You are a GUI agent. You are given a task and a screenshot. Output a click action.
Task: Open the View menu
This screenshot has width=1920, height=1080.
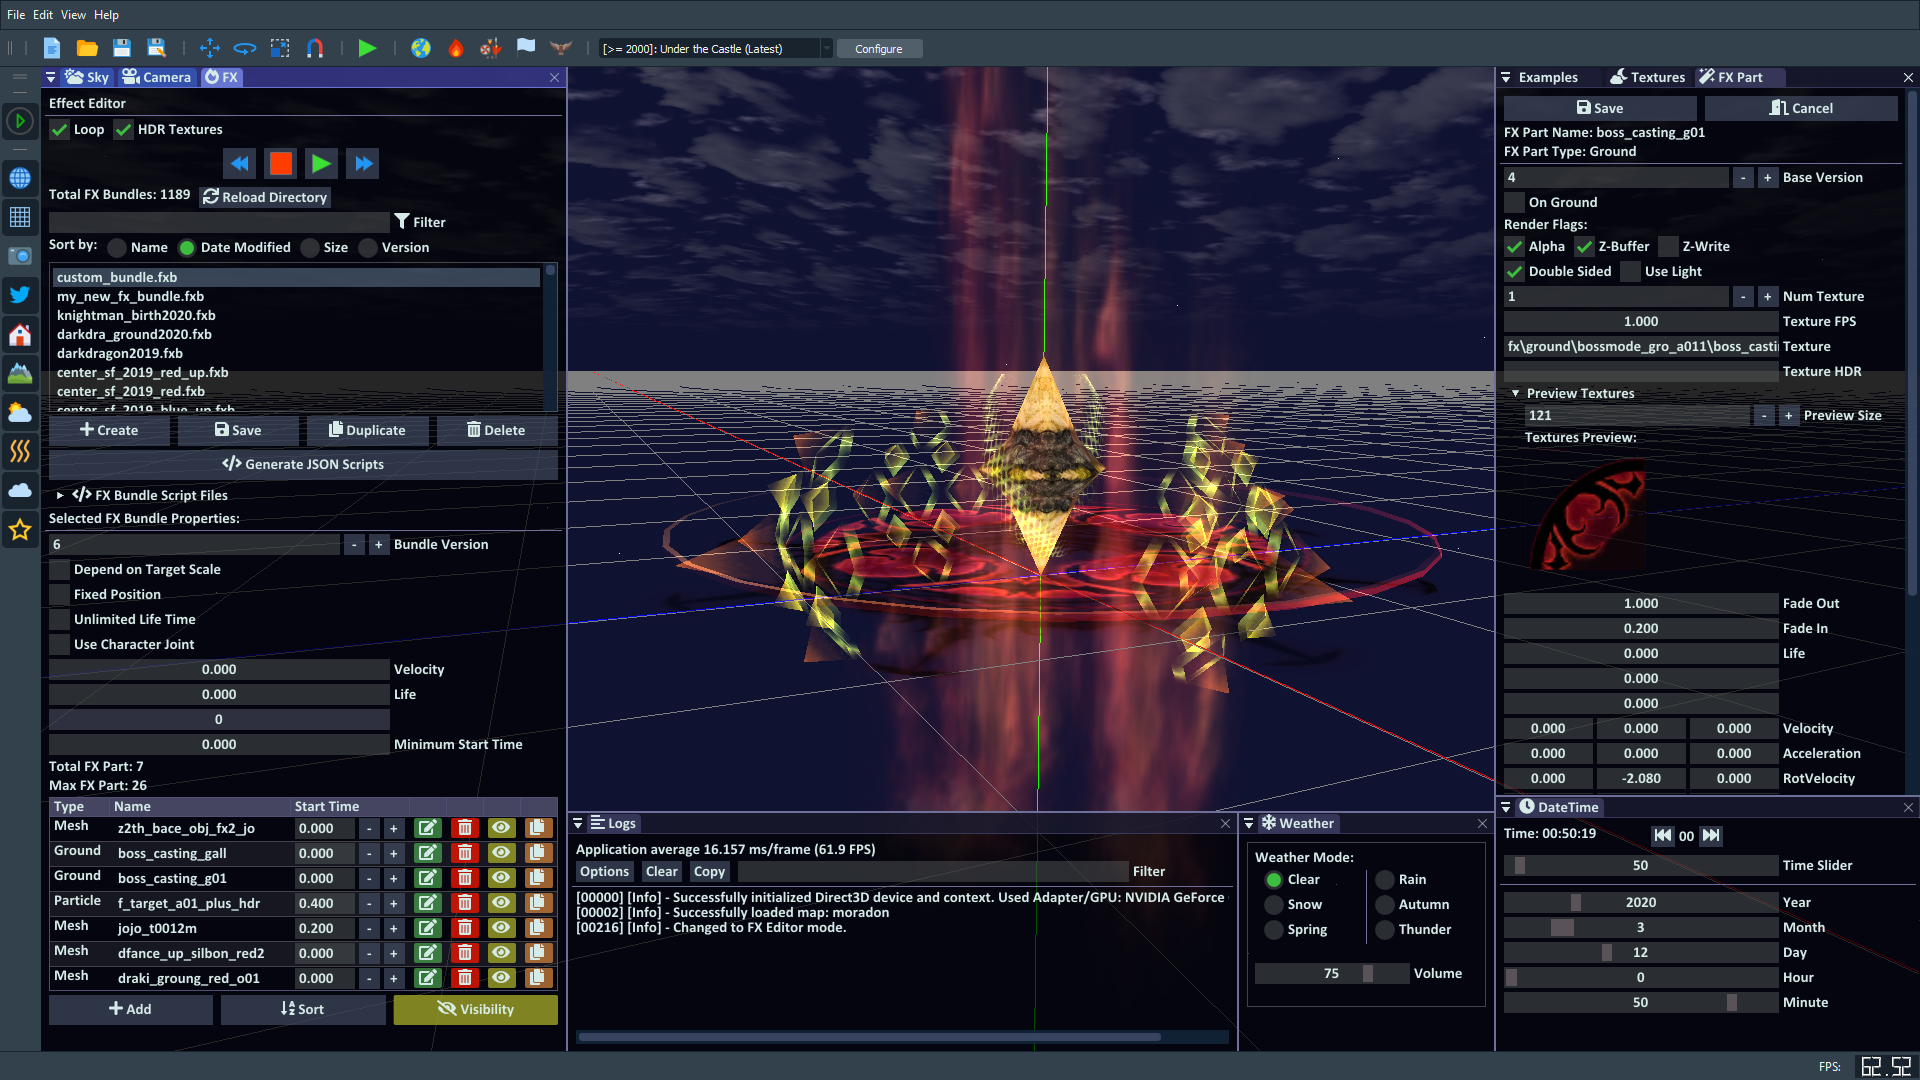click(73, 15)
